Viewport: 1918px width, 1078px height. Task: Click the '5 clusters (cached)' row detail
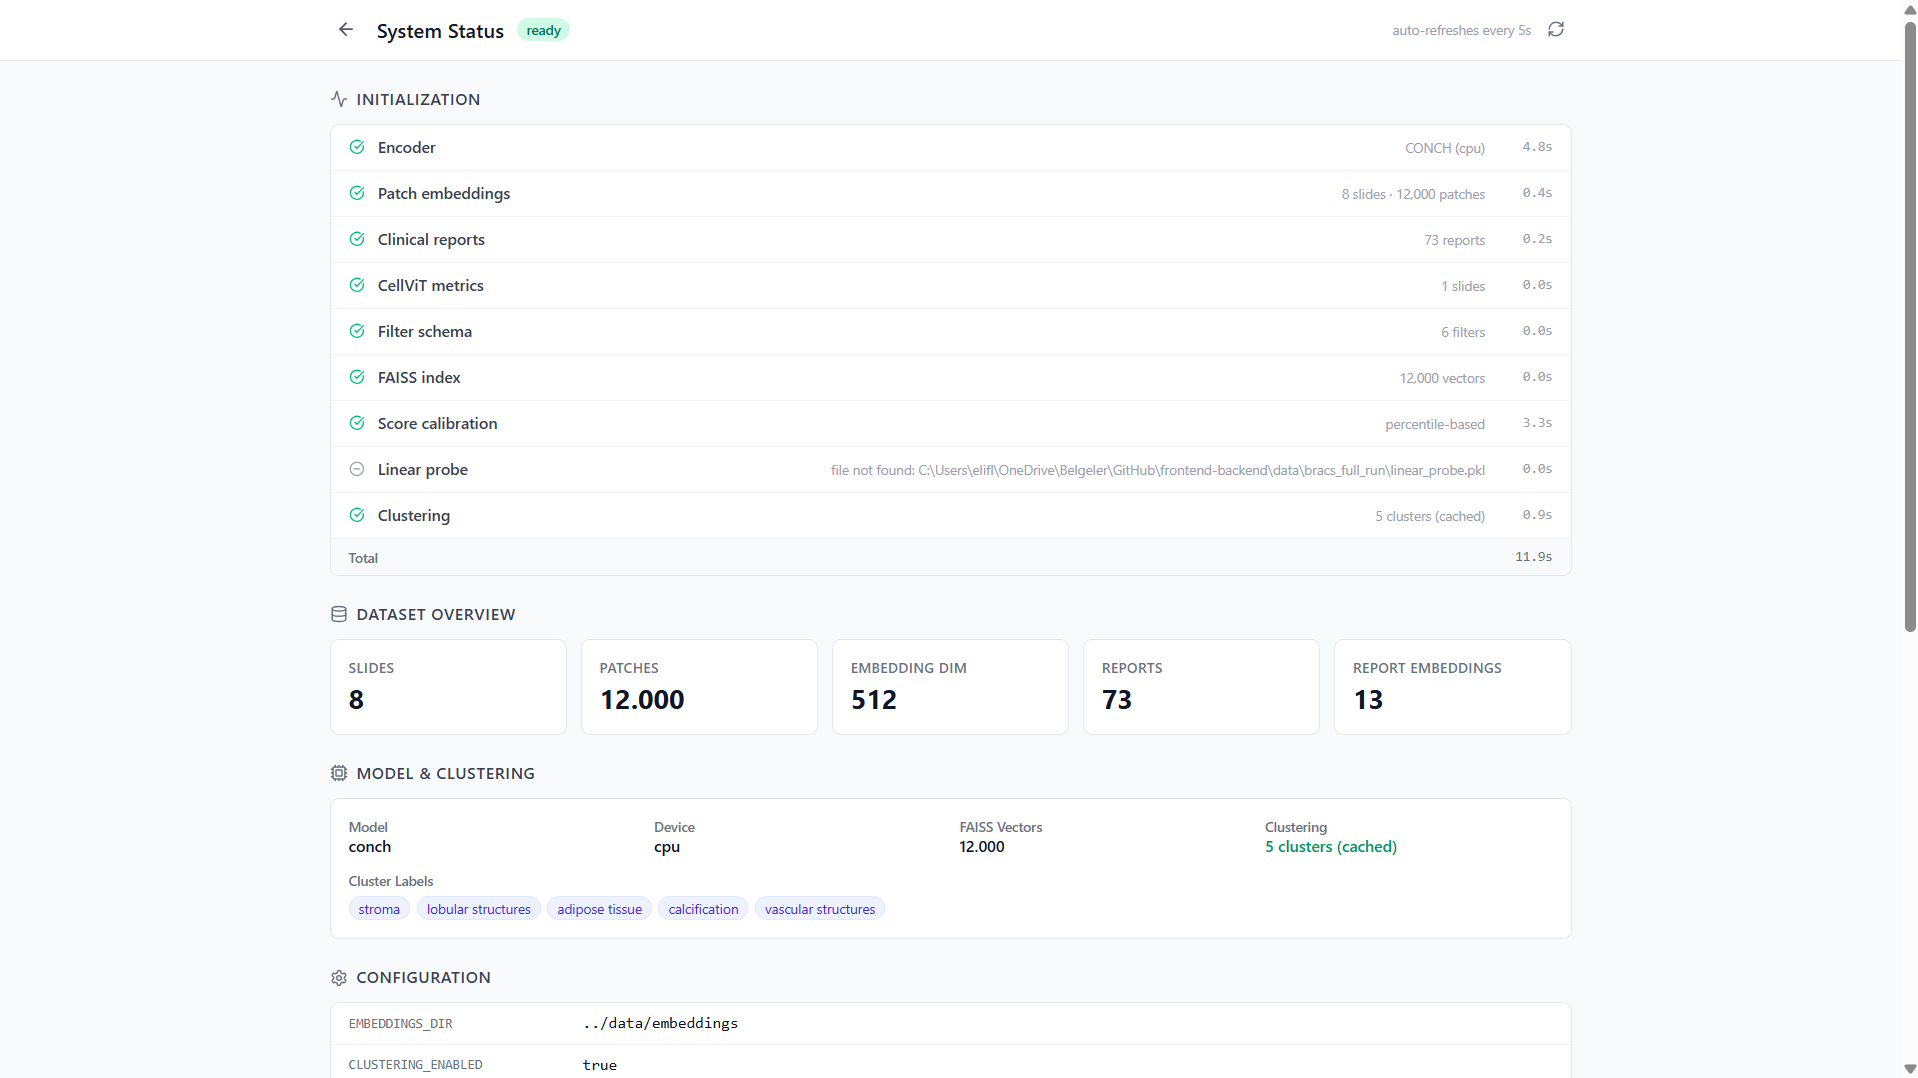(x=1430, y=516)
